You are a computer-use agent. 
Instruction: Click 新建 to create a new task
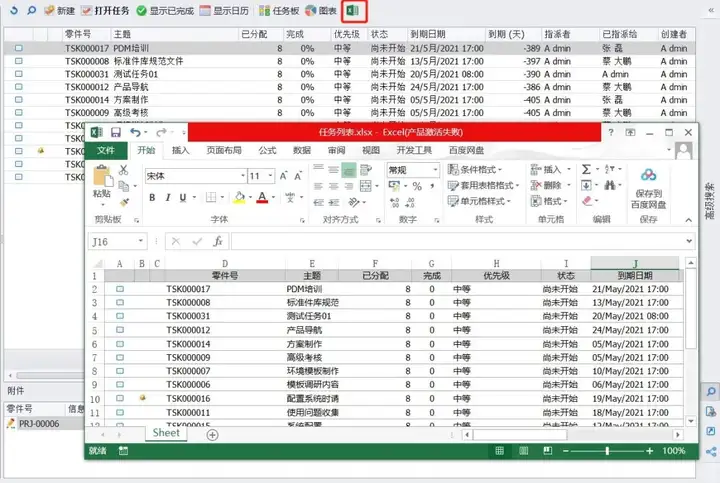click(59, 10)
